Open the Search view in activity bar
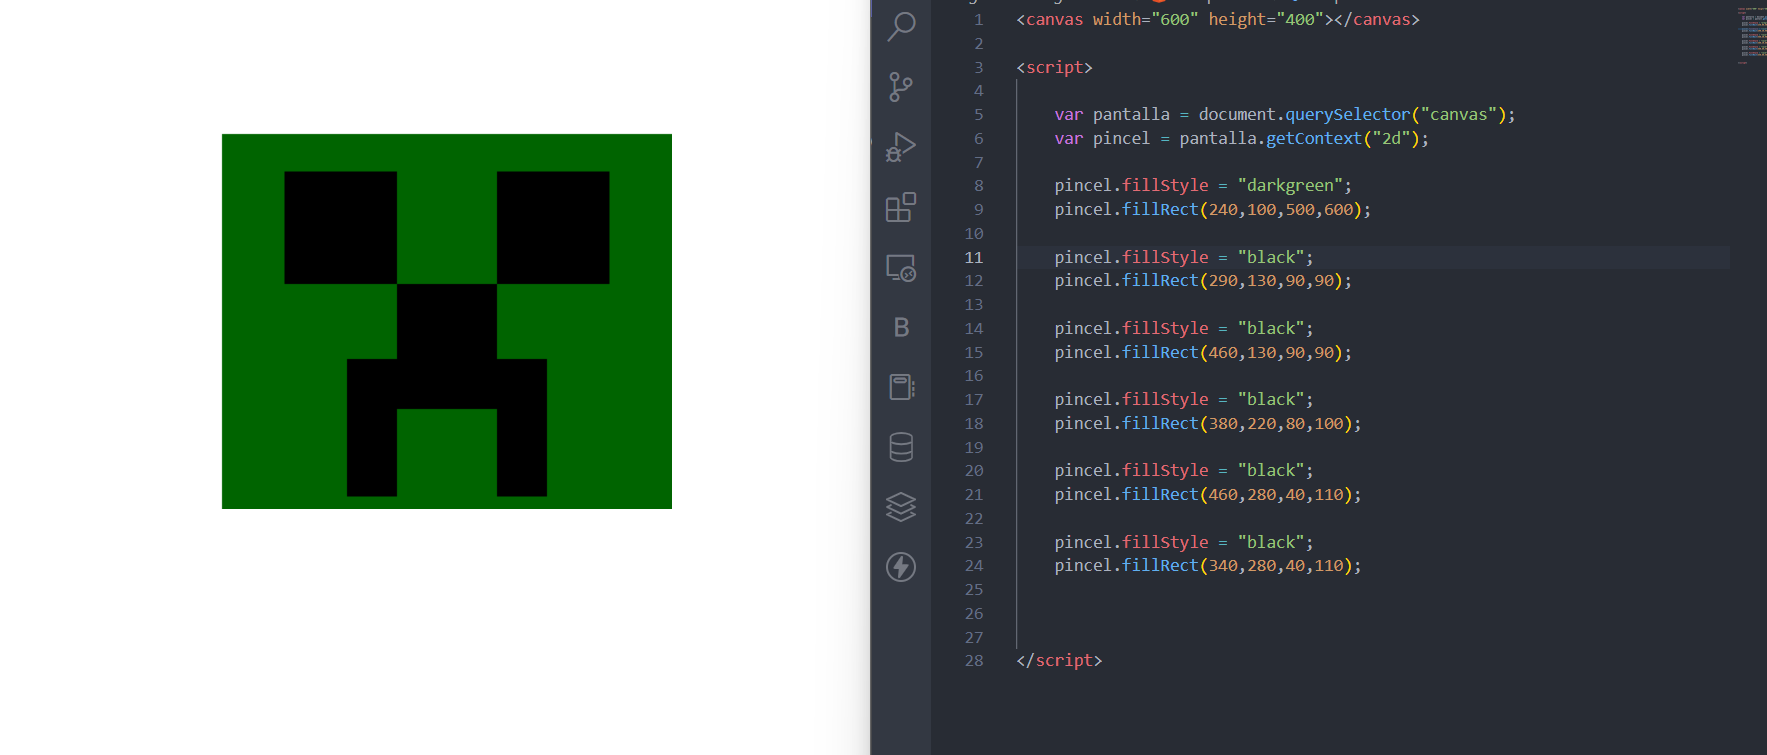The width and height of the screenshot is (1767, 755). click(x=901, y=27)
